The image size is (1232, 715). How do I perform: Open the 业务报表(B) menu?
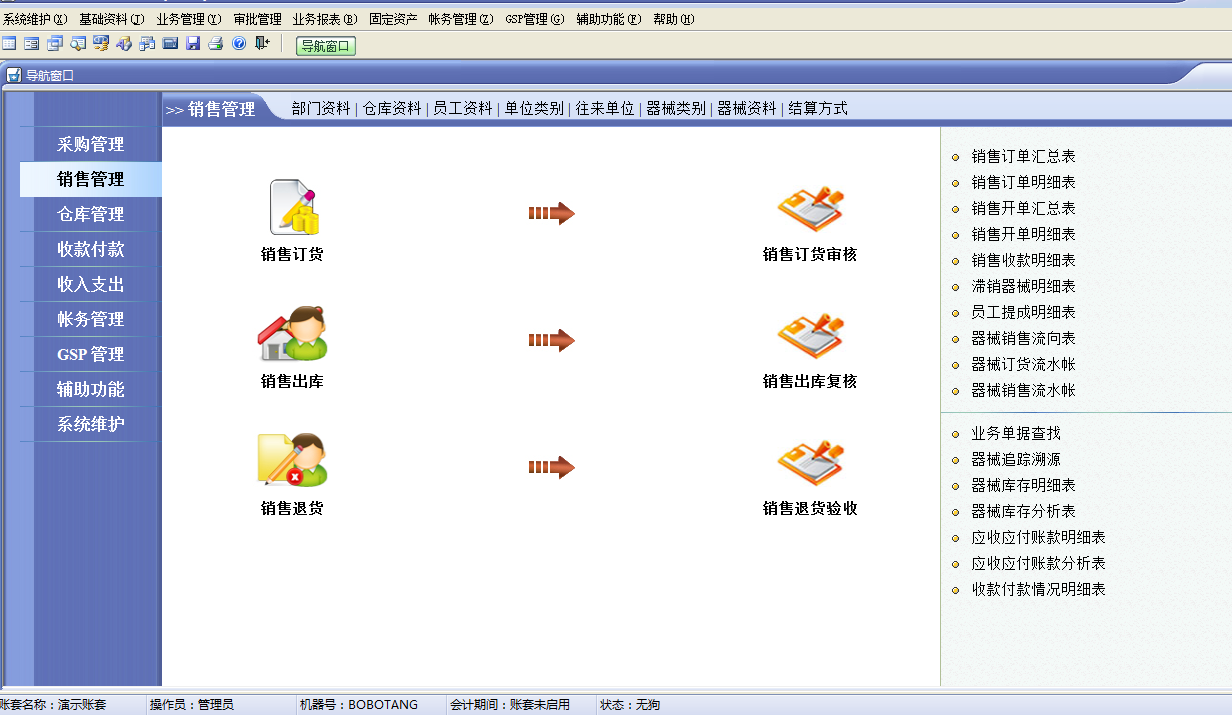(x=325, y=19)
